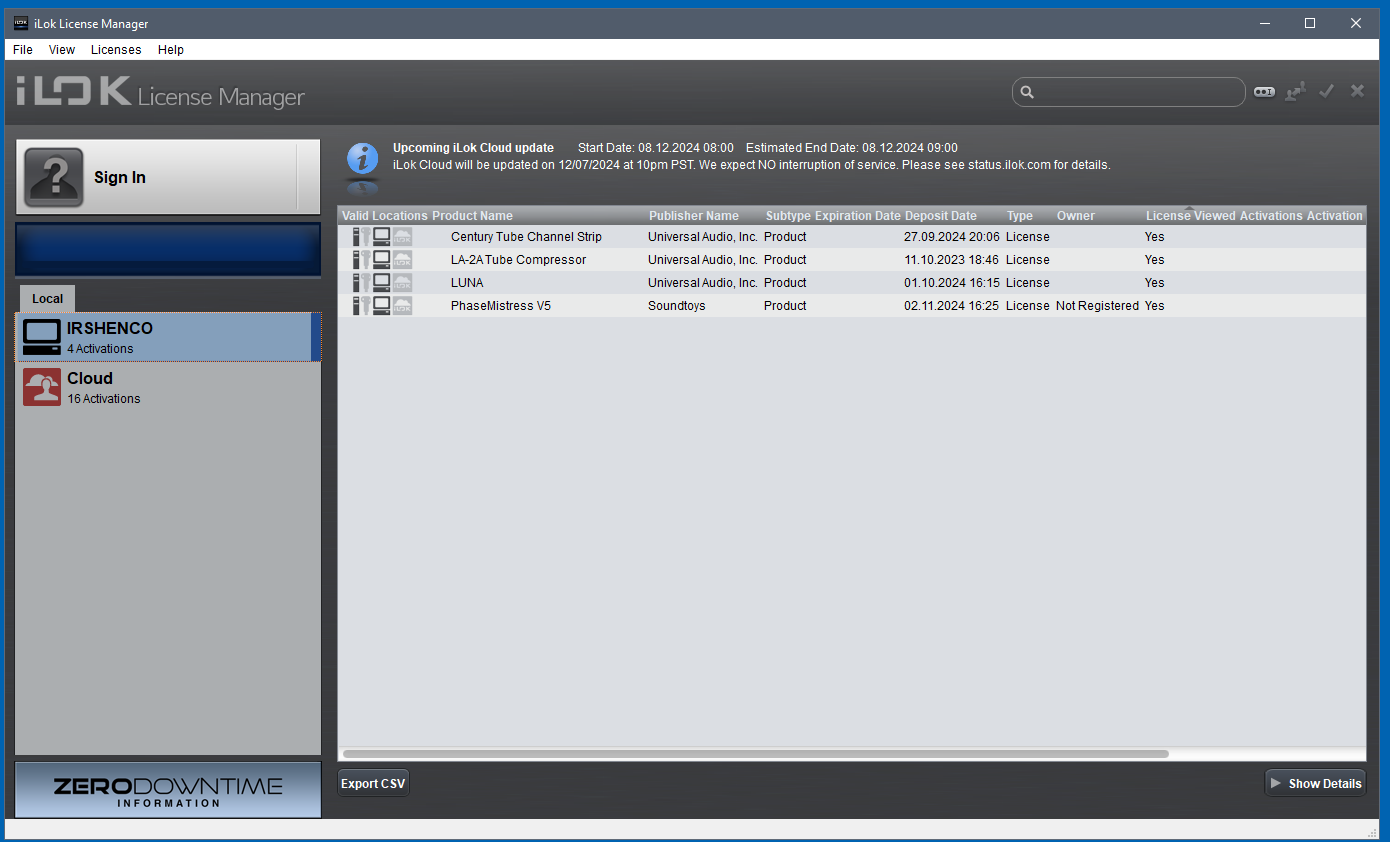Viewport: 1390px width, 842px height.
Task: Click the computer location icon in the Century Tube row
Action: [381, 237]
